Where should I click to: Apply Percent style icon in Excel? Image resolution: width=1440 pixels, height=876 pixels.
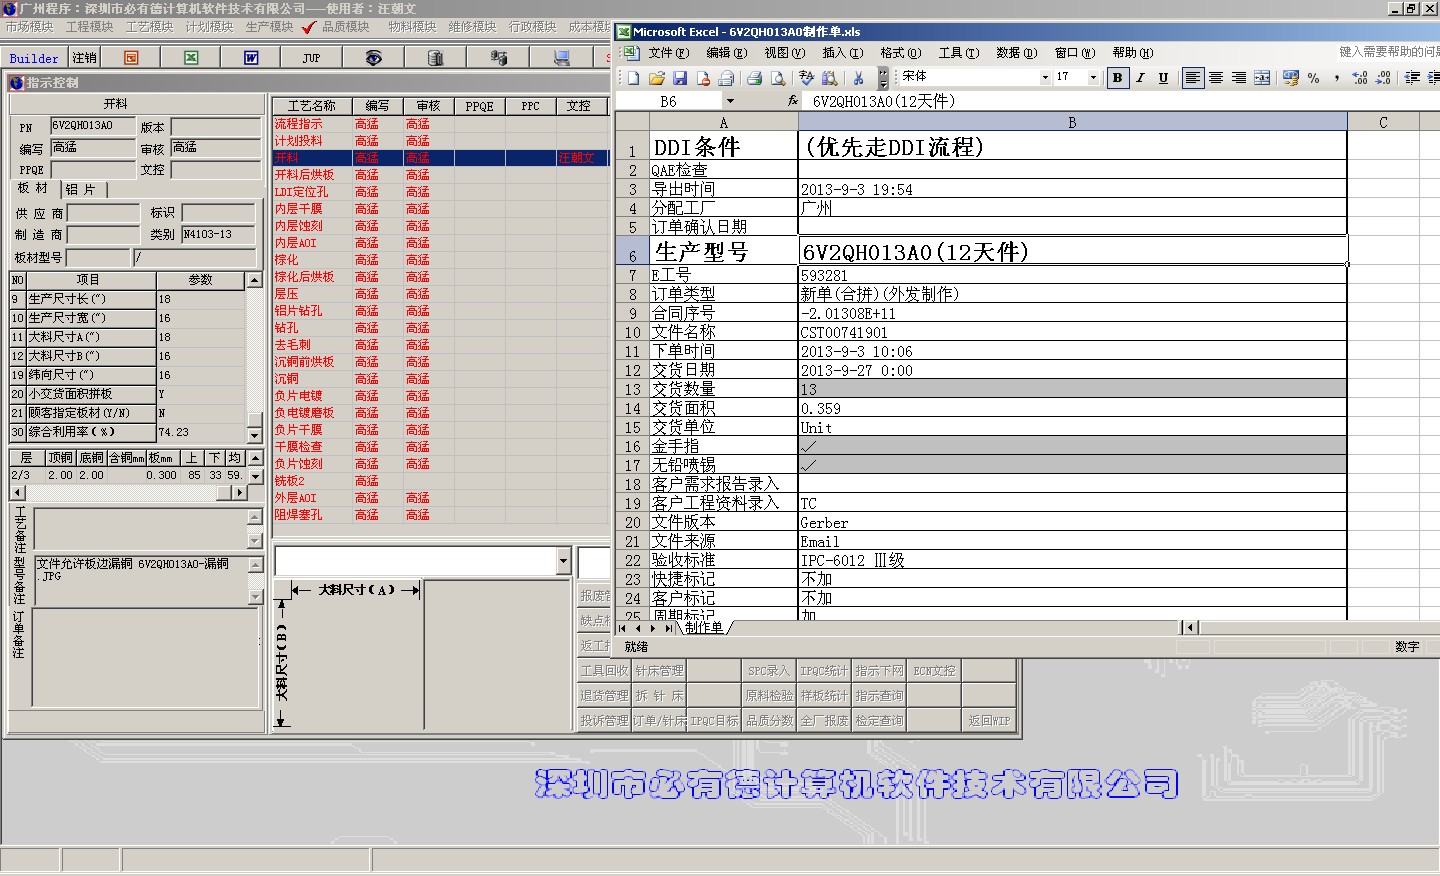[1313, 78]
